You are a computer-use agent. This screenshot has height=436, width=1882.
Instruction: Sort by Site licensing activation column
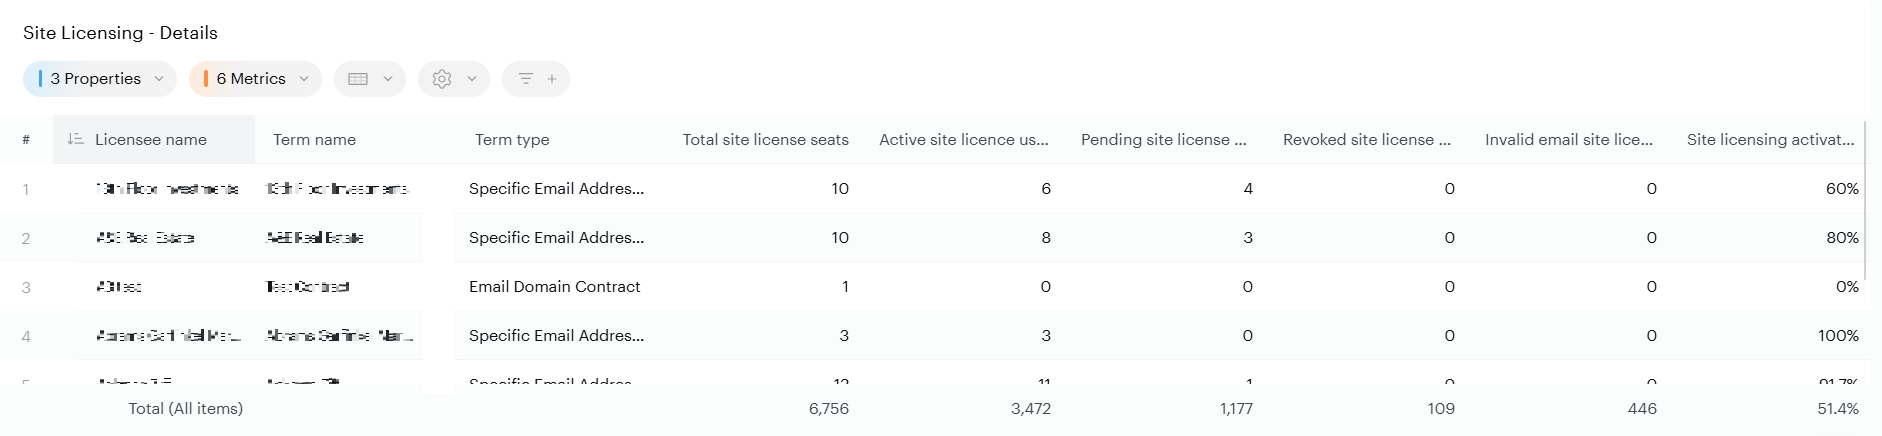click(x=1770, y=140)
